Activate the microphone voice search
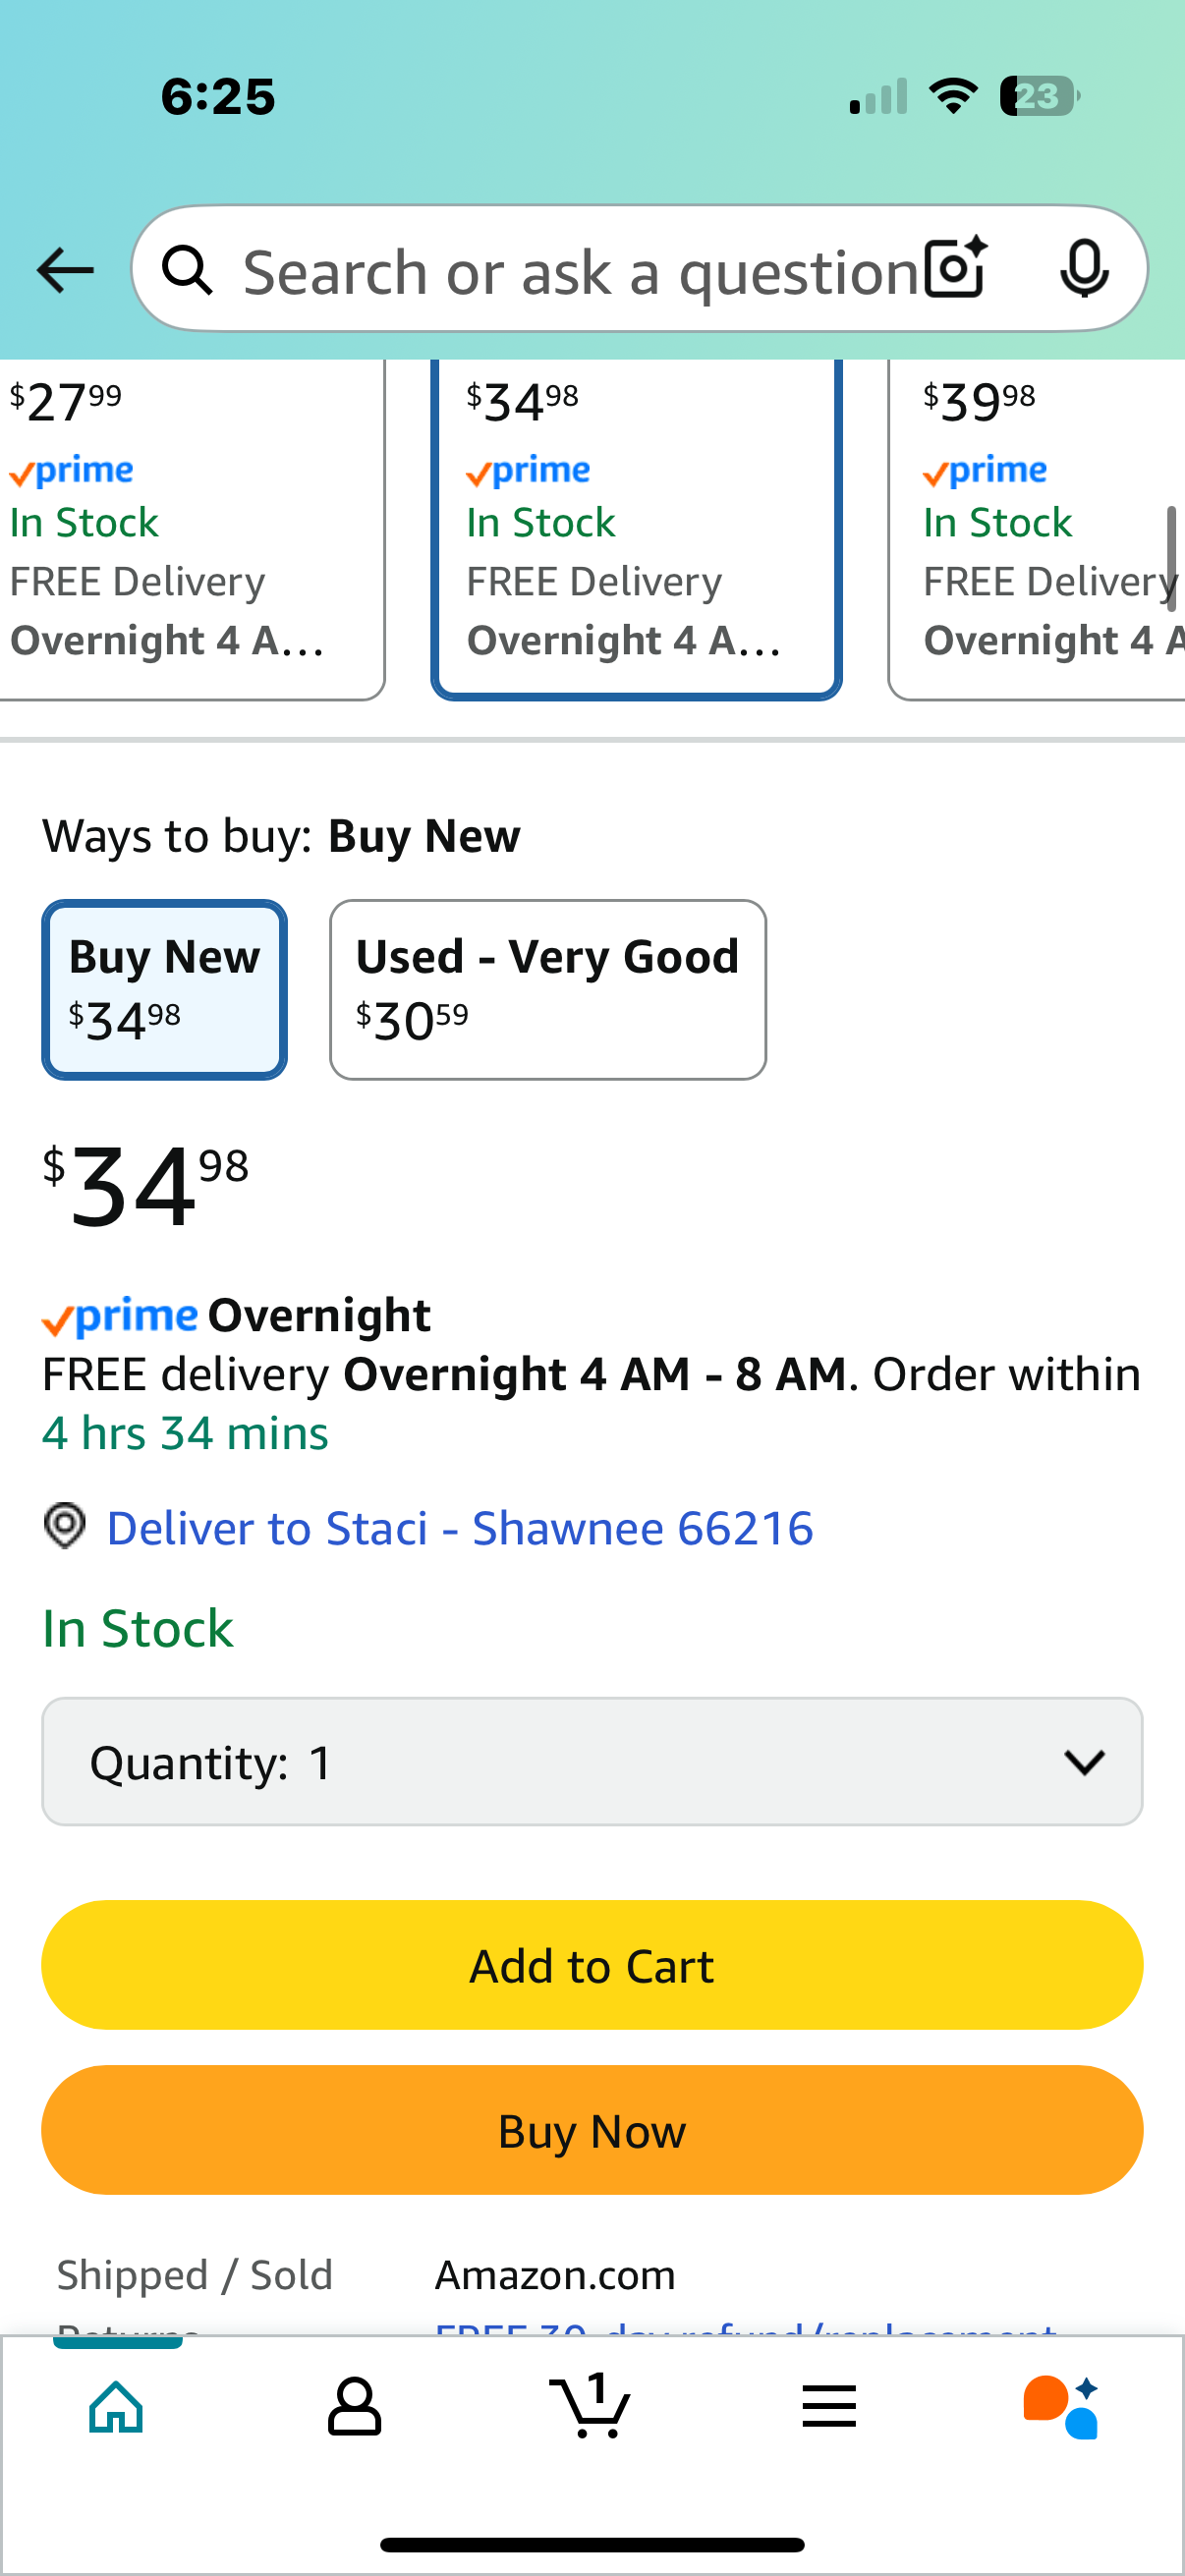 (1084, 269)
